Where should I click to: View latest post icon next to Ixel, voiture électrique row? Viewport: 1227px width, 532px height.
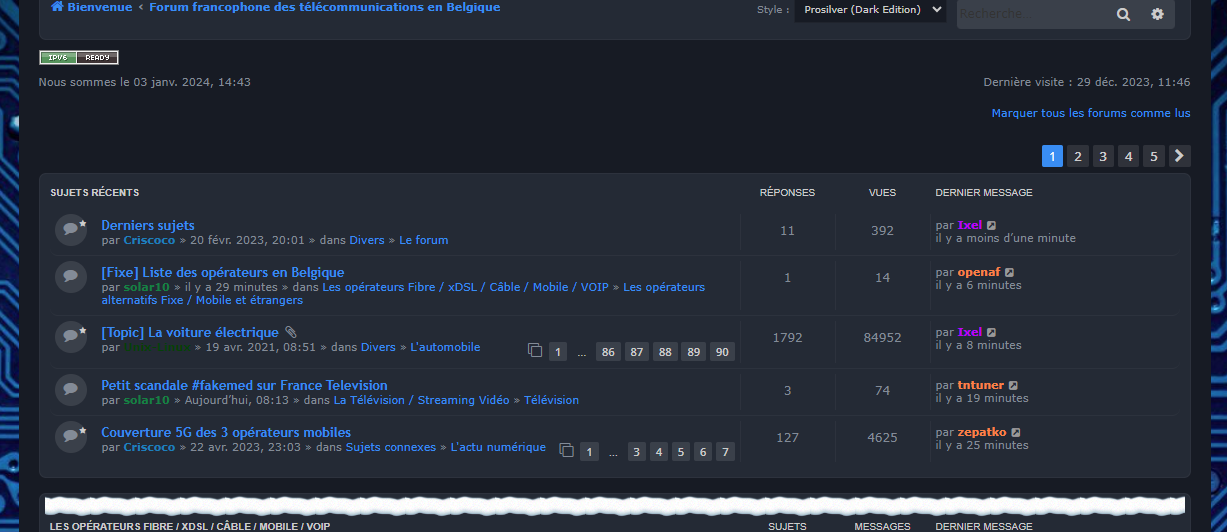(x=992, y=332)
